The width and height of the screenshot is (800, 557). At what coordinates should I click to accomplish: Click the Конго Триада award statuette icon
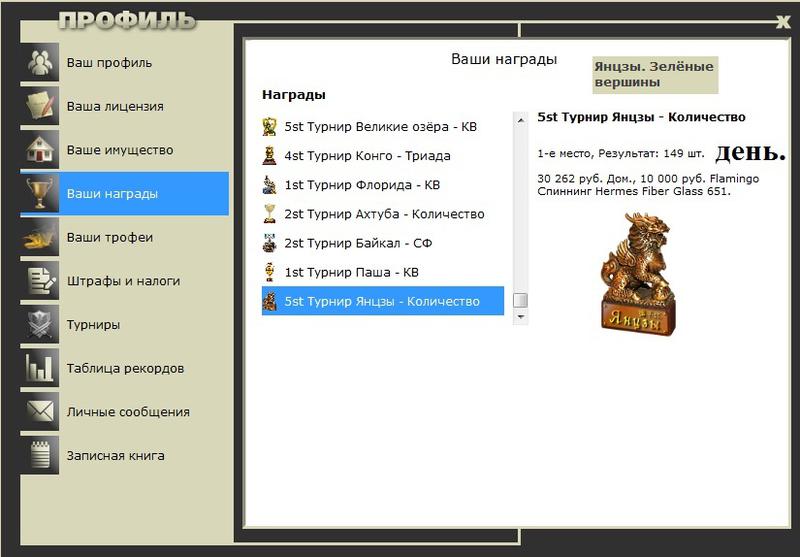coord(269,156)
